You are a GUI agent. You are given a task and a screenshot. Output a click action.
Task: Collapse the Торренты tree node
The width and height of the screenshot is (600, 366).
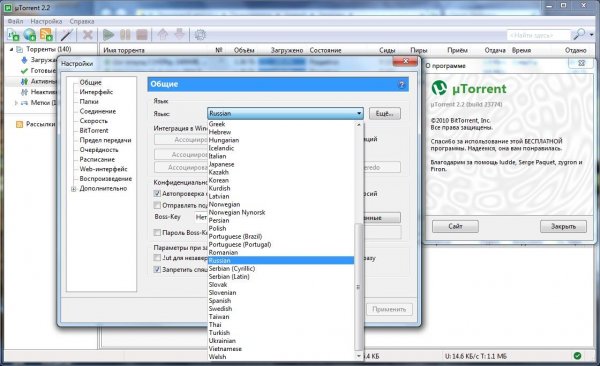click(11, 49)
